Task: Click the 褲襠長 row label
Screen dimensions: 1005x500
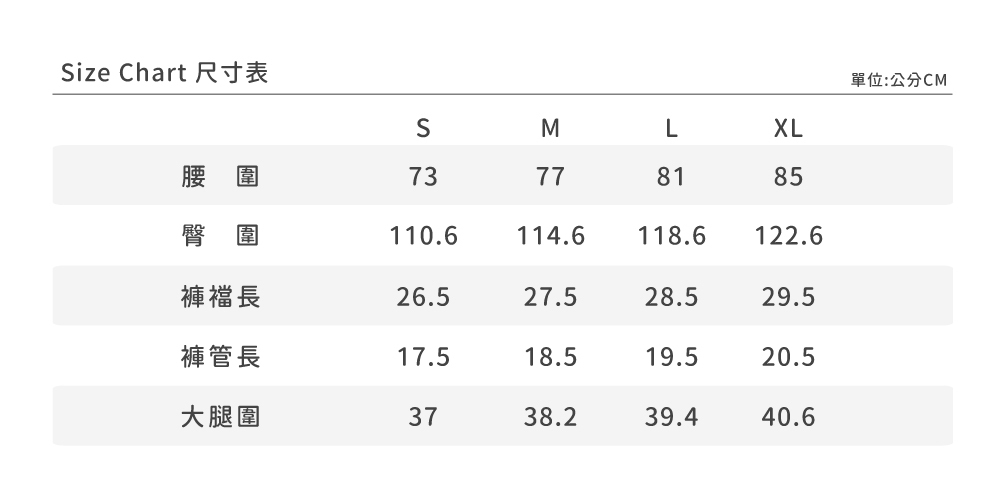Action: click(221, 296)
